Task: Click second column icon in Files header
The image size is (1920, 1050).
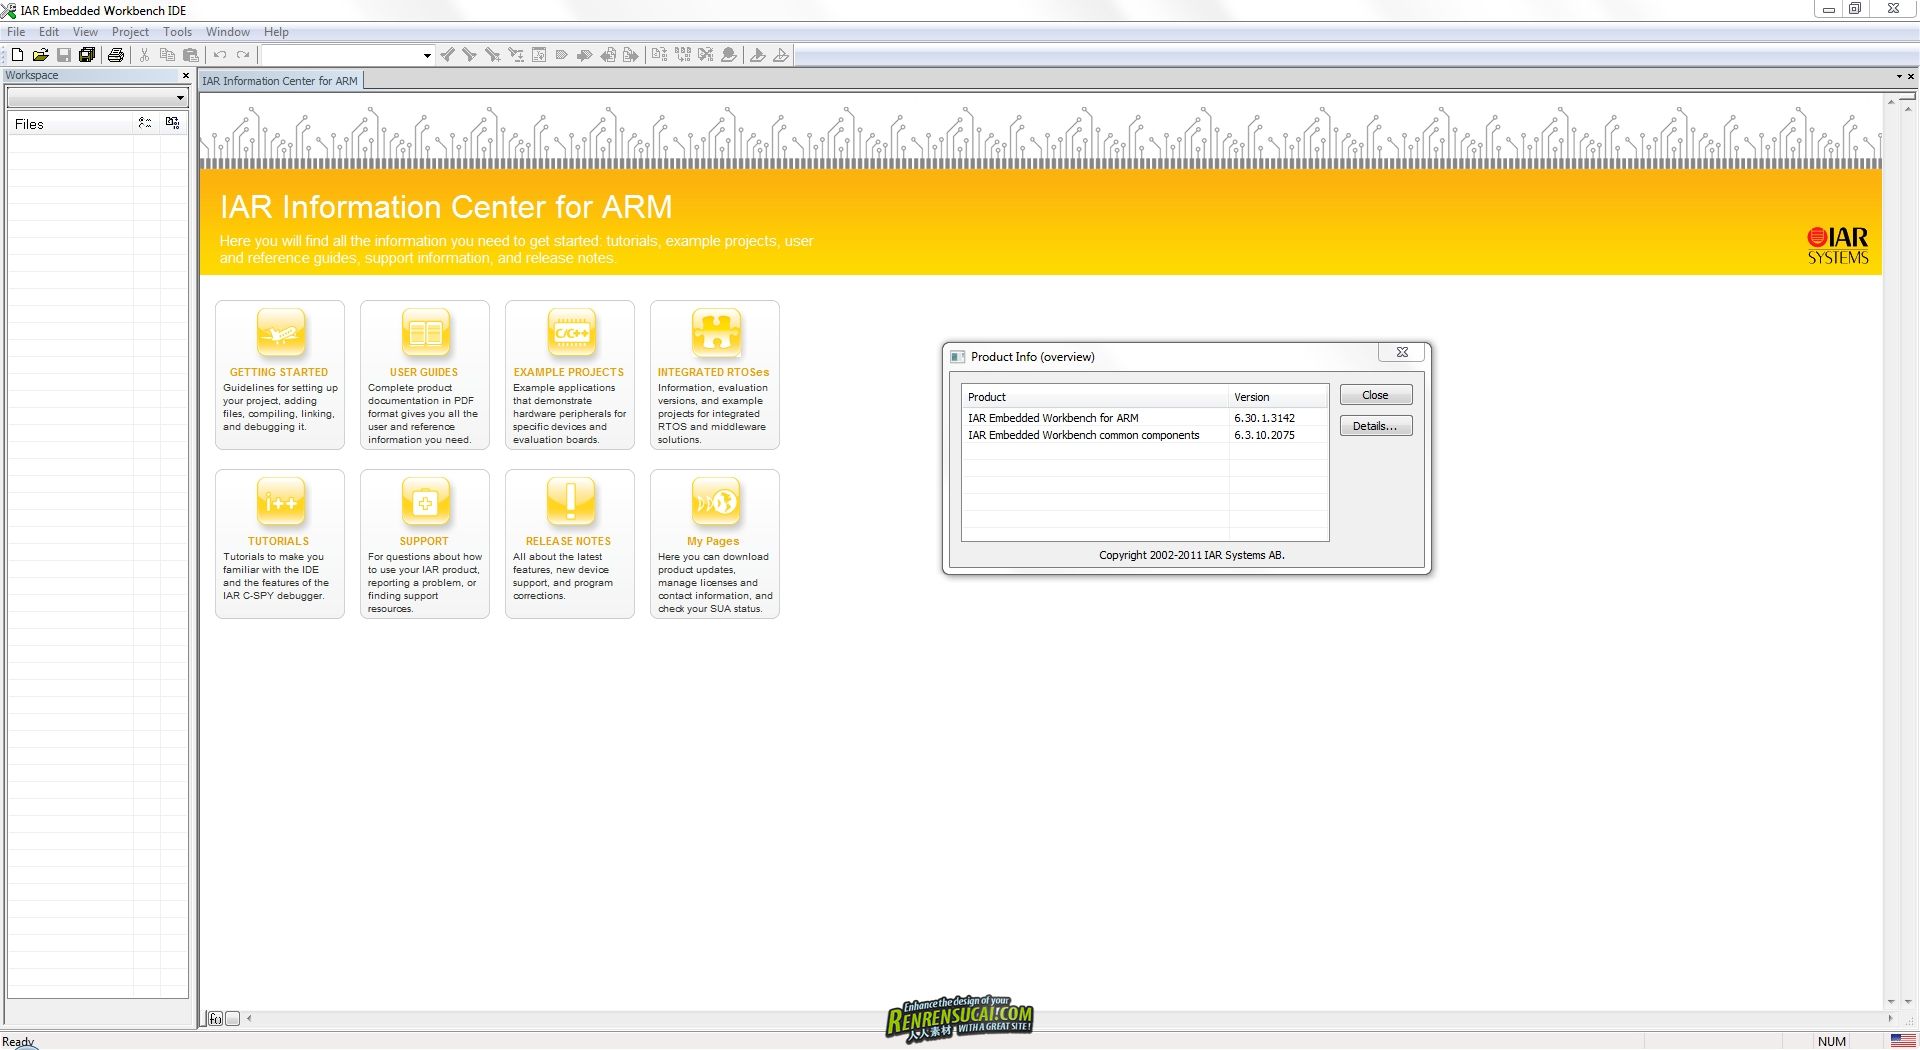Action: click(x=173, y=123)
